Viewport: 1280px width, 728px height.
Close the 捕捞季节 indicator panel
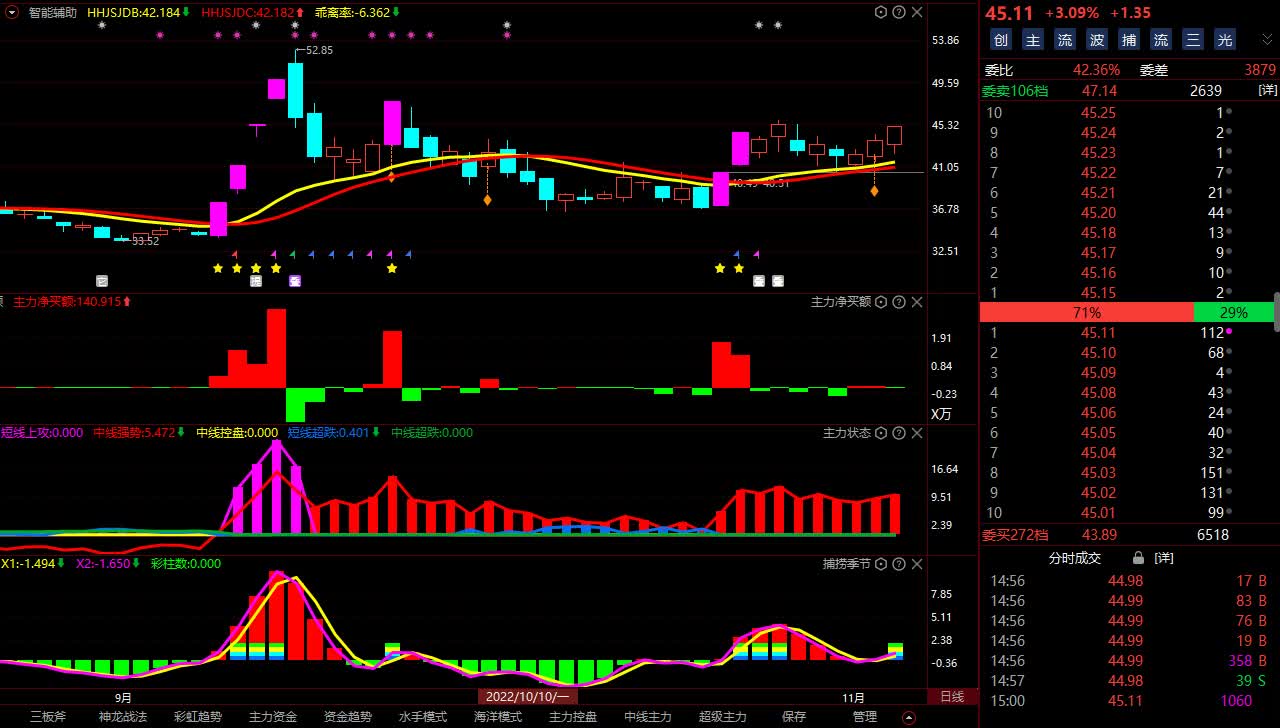(x=917, y=564)
